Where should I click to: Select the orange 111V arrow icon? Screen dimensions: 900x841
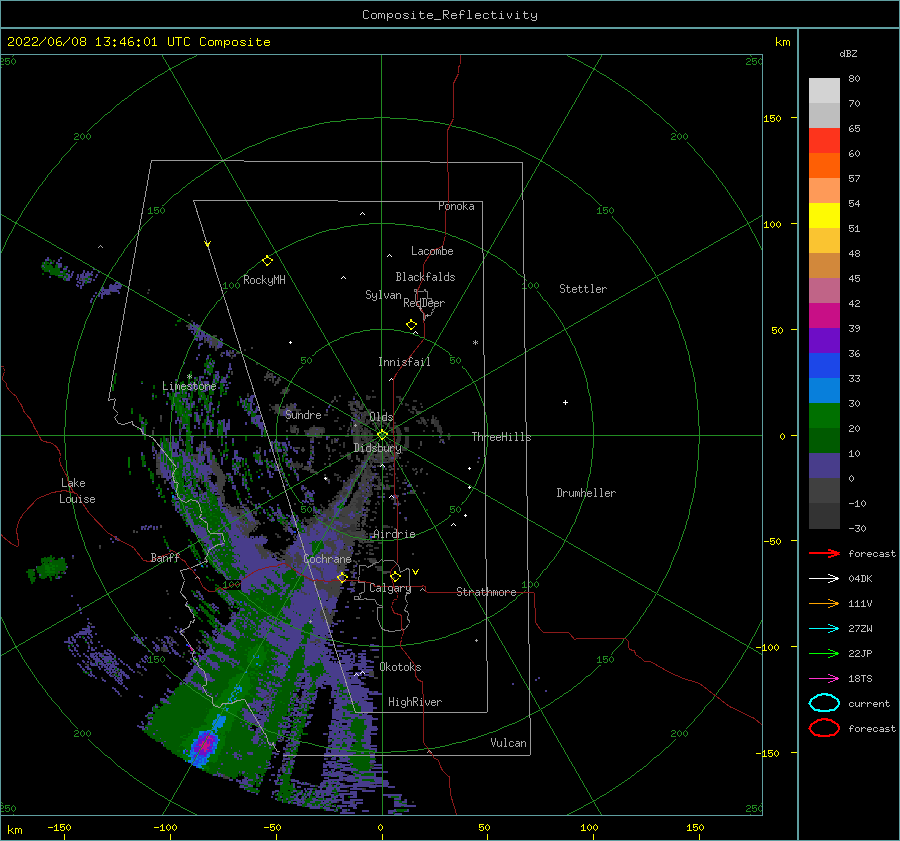click(824, 603)
